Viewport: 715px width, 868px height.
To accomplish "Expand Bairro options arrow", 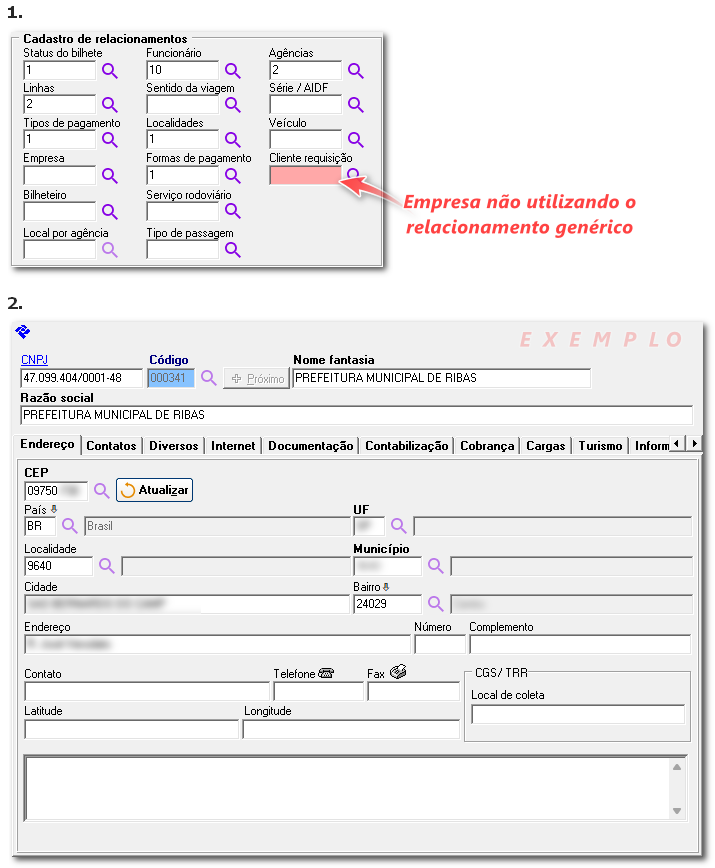I will [x=386, y=586].
